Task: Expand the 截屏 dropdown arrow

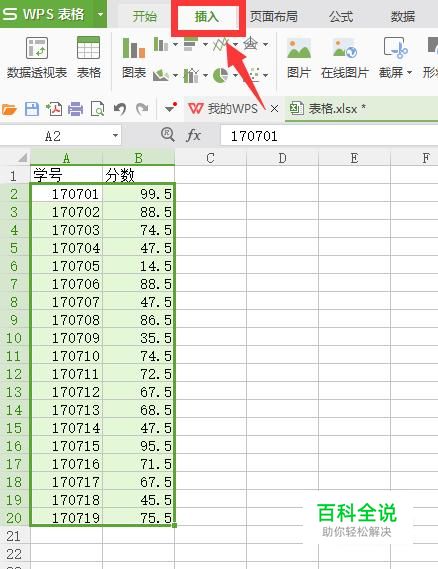Action: click(409, 73)
